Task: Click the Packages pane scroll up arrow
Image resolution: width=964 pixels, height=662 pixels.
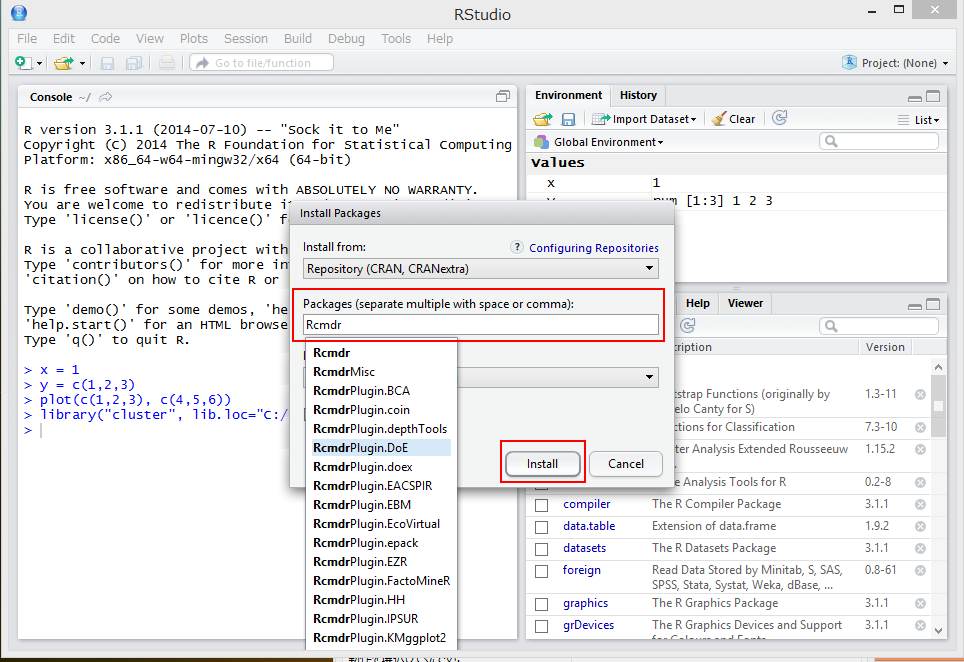Action: 938,367
